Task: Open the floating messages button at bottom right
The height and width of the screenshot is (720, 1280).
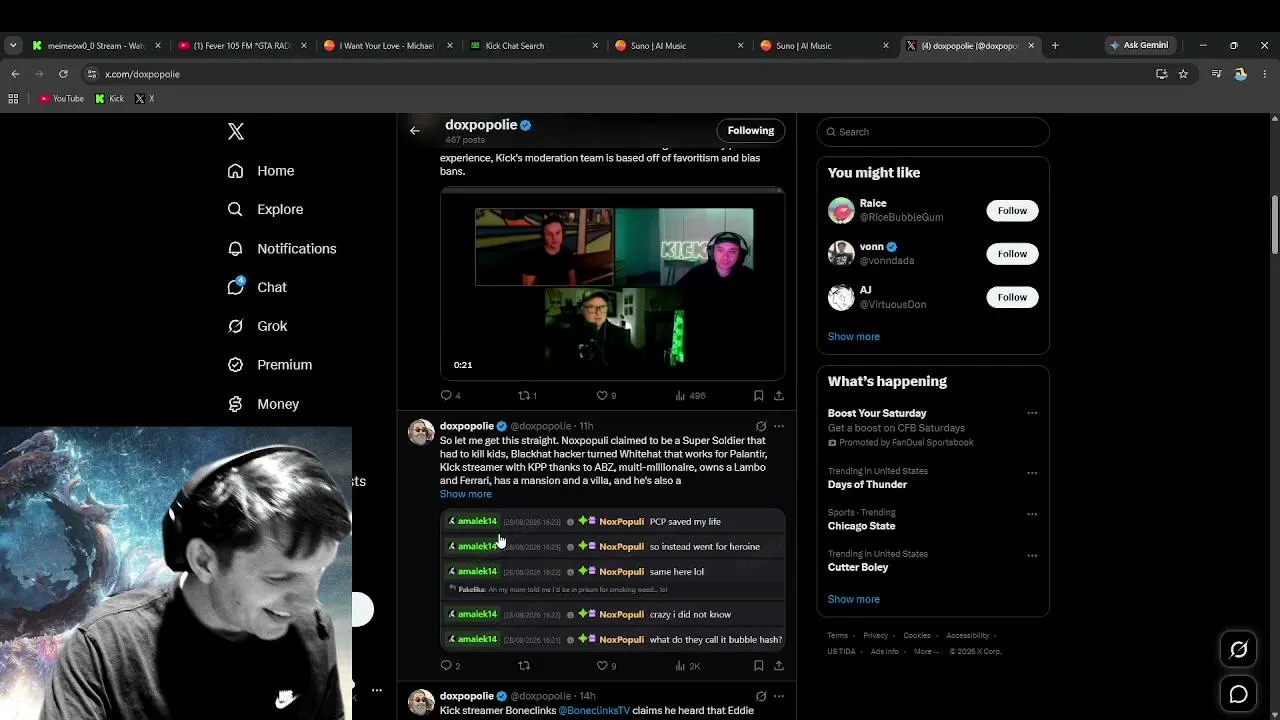Action: click(1238, 694)
